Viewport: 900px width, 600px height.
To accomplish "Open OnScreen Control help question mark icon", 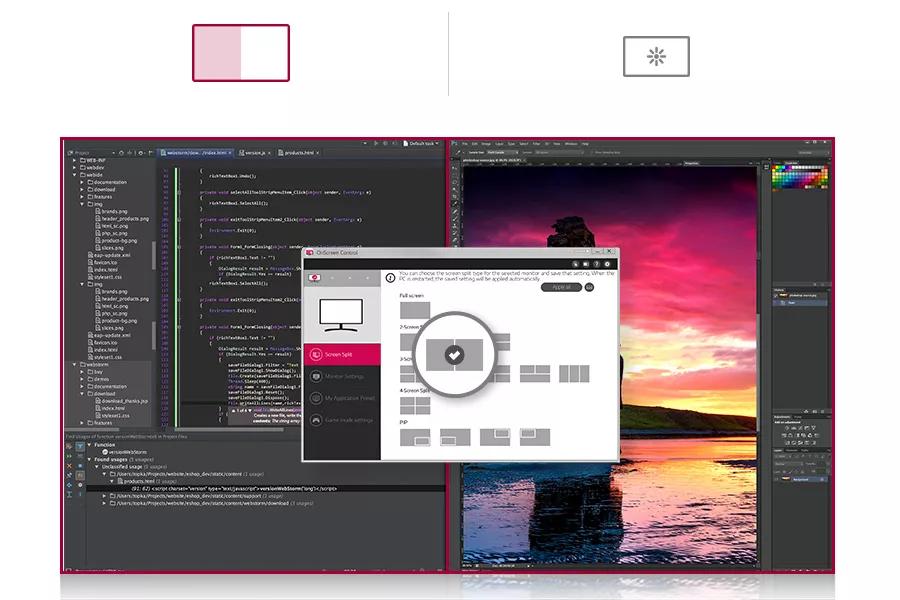I will 596,264.
